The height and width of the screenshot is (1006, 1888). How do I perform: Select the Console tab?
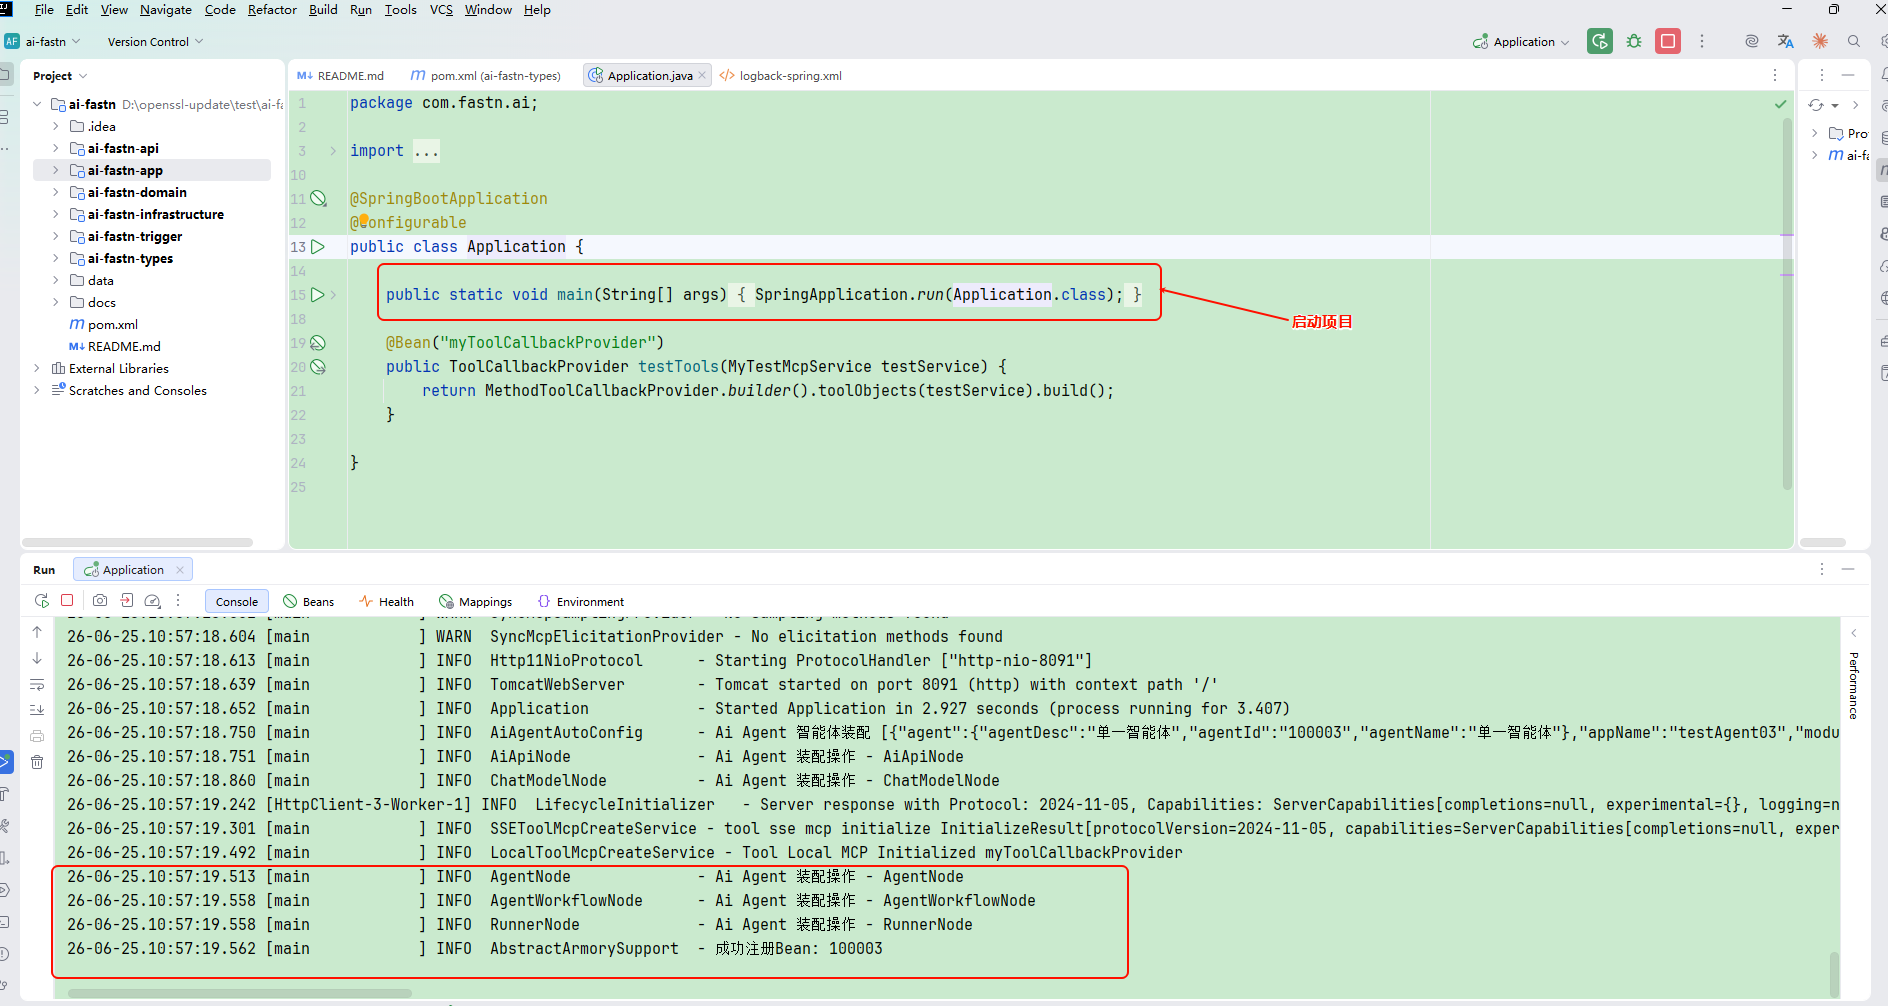point(237,601)
